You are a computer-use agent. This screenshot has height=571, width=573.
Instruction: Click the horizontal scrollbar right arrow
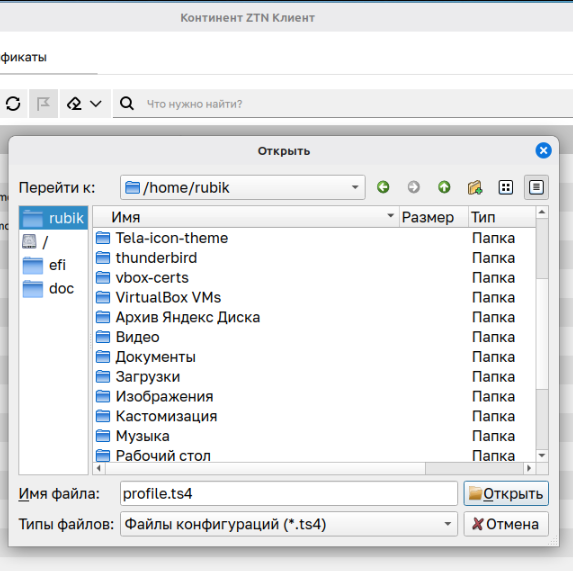tap(529, 468)
